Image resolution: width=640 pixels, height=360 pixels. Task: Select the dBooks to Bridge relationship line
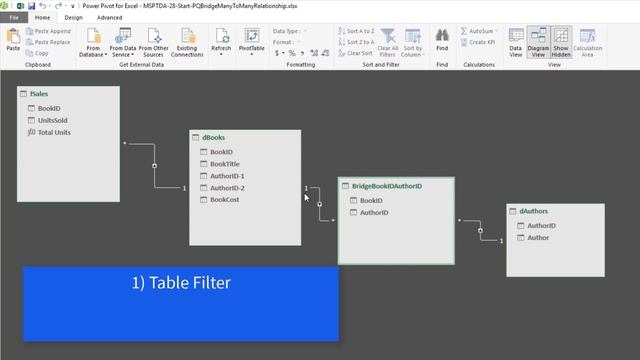click(x=319, y=204)
